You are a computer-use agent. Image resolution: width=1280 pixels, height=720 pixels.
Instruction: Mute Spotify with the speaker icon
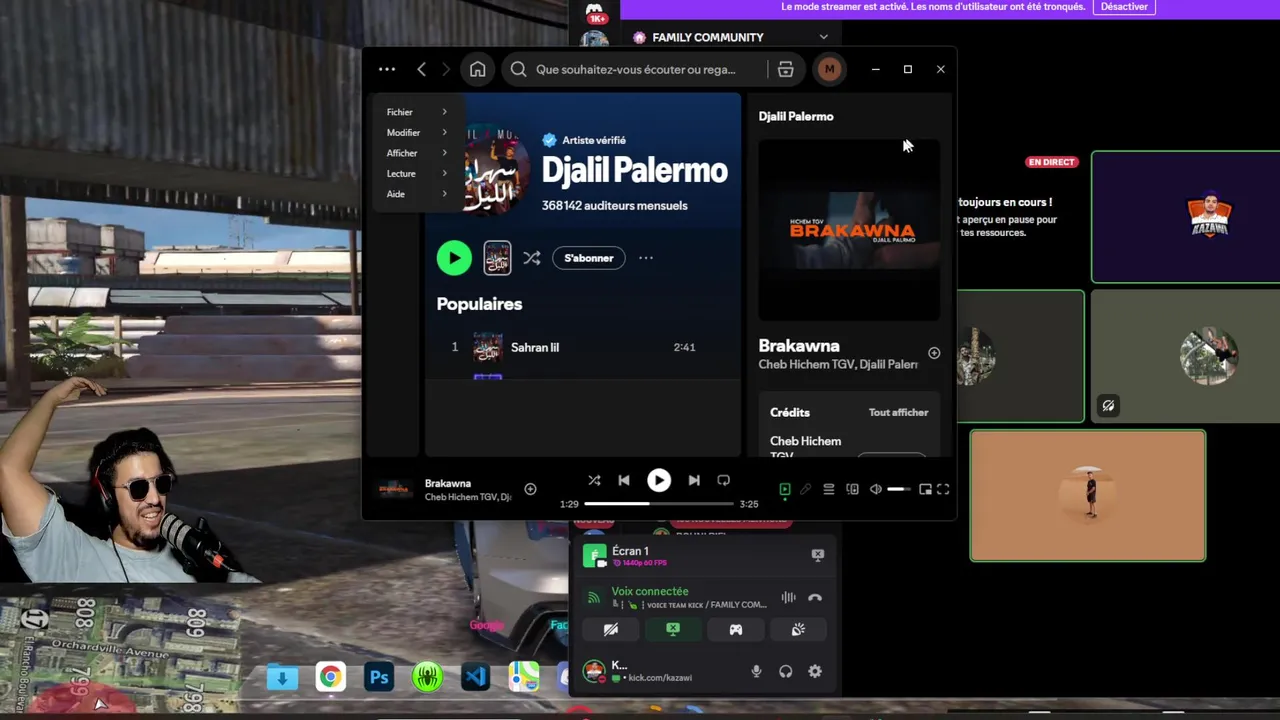click(x=876, y=489)
